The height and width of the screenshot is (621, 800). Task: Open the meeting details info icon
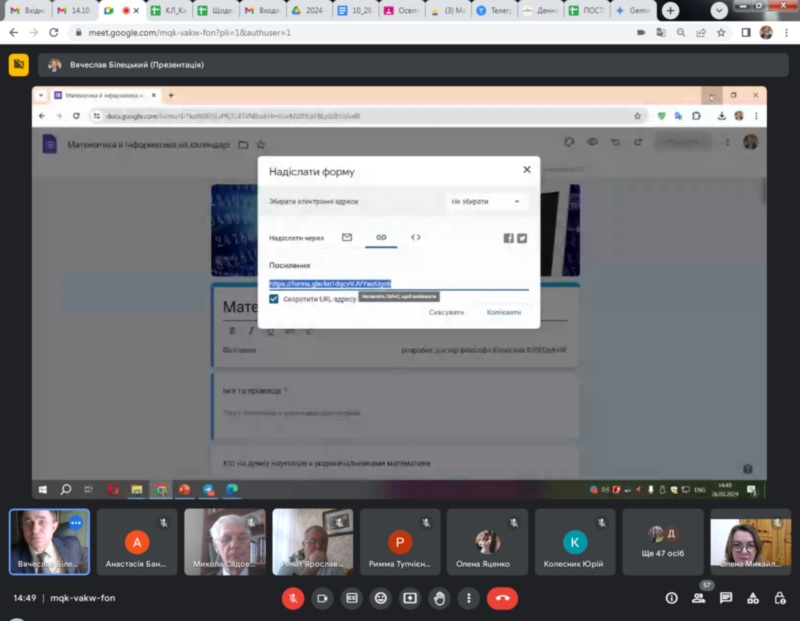tap(671, 598)
